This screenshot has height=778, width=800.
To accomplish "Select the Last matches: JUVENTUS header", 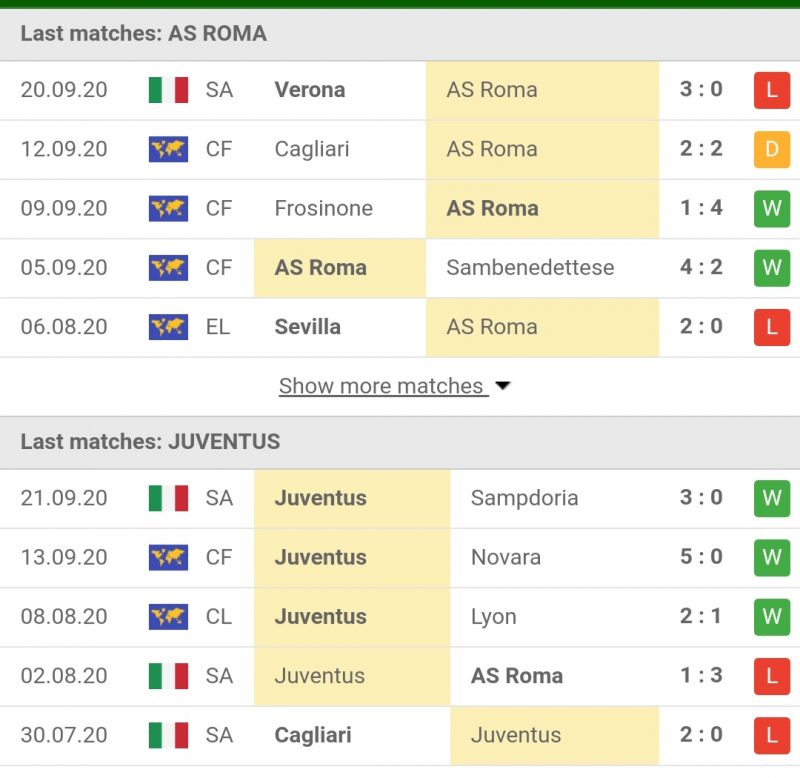I will coord(150,441).
